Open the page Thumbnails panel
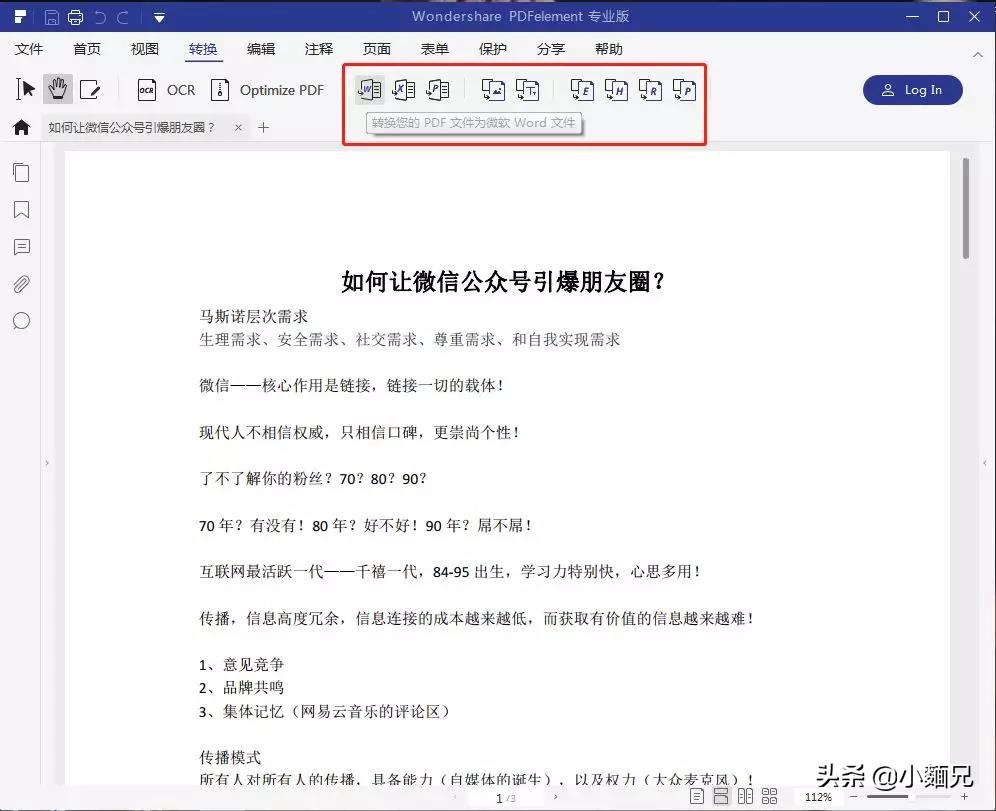The image size is (996, 811). point(21,172)
